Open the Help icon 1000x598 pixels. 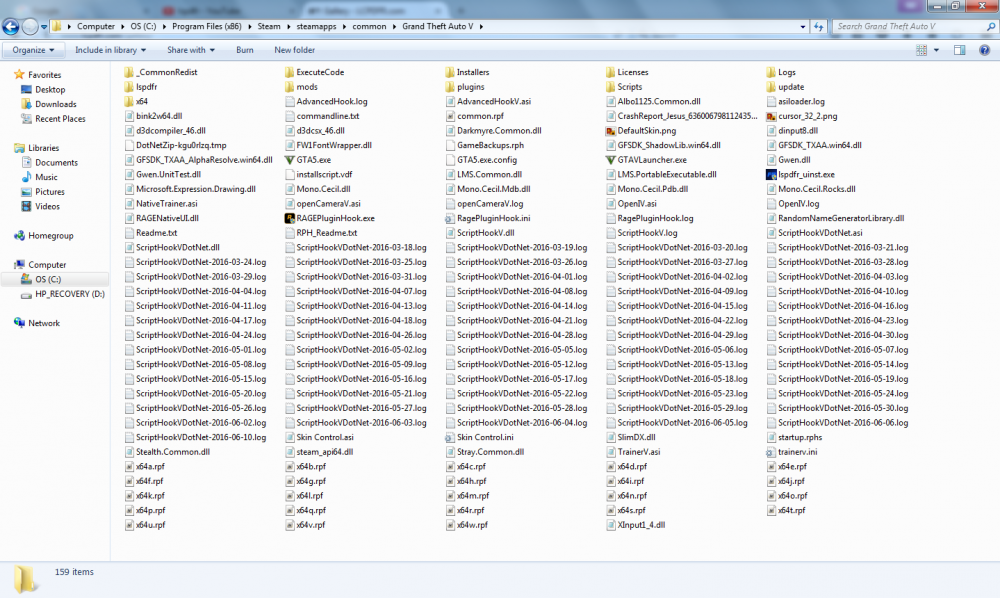tap(984, 50)
